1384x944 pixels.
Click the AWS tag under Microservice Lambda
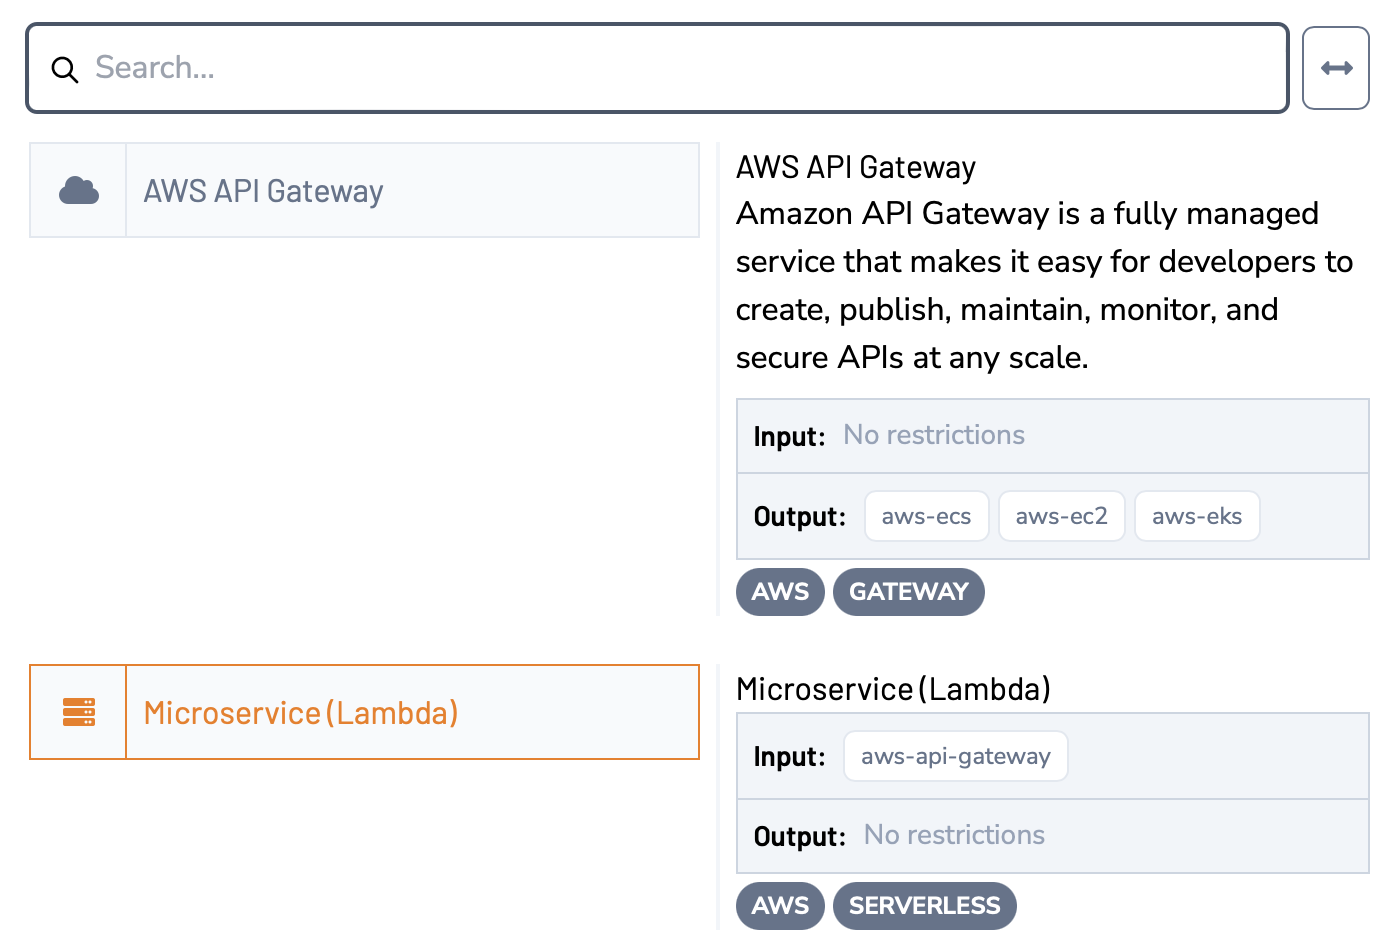780,906
